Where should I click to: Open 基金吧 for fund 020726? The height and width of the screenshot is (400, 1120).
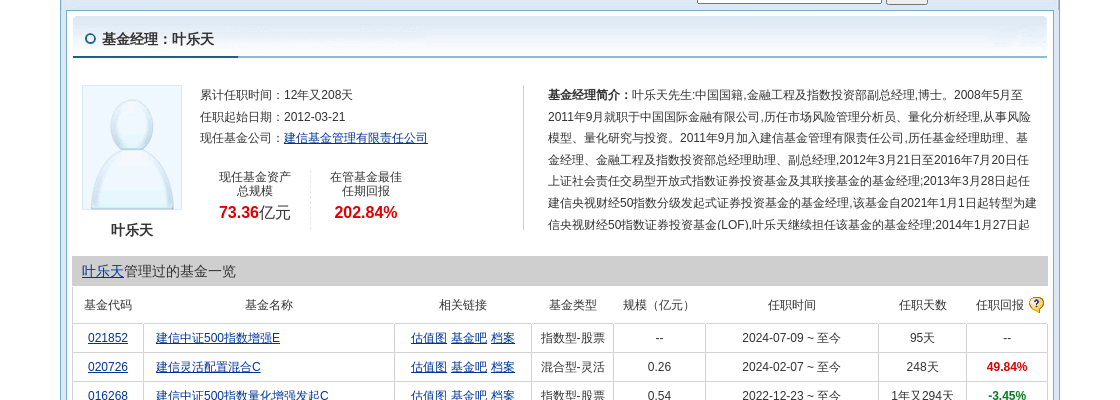coord(469,367)
